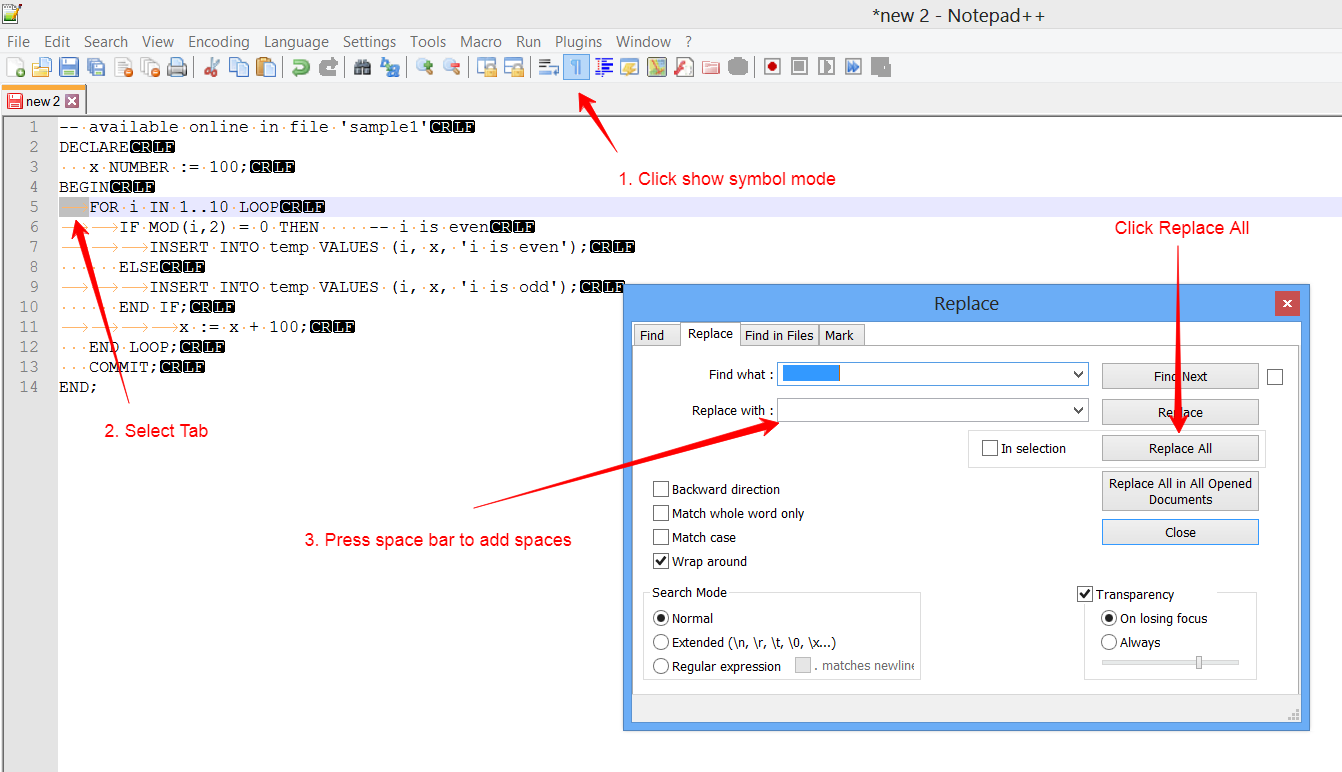The width and height of the screenshot is (1342, 772).
Task: Click the Replace All button
Action: point(1180,448)
